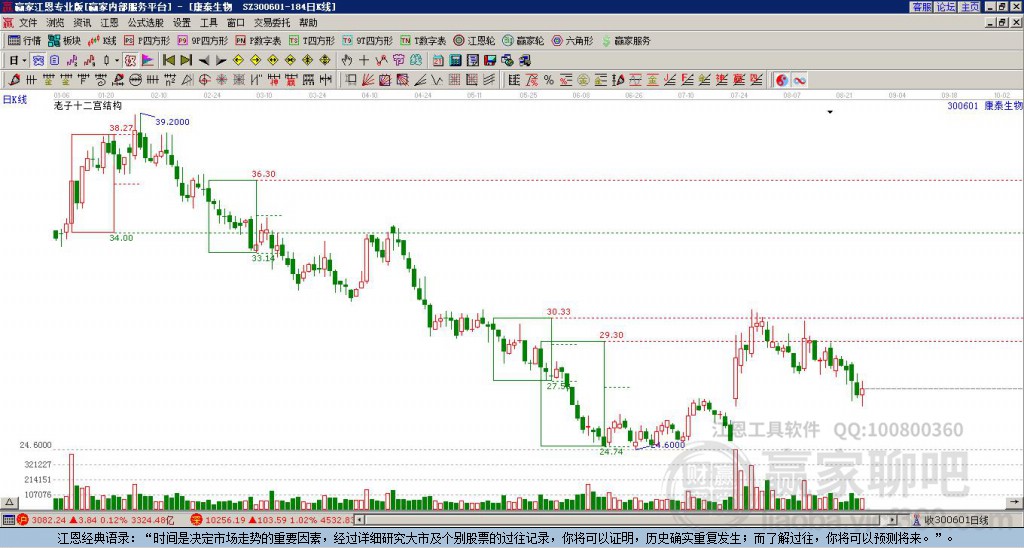Click the calculator icon
1024x548 pixels.
(x=455, y=61)
